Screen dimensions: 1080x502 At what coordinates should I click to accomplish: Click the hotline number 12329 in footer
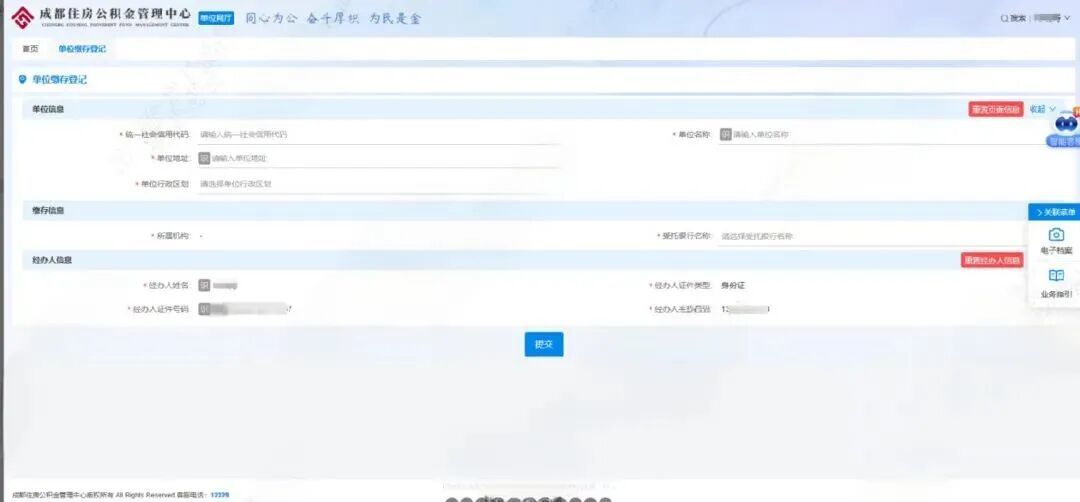pos(220,495)
